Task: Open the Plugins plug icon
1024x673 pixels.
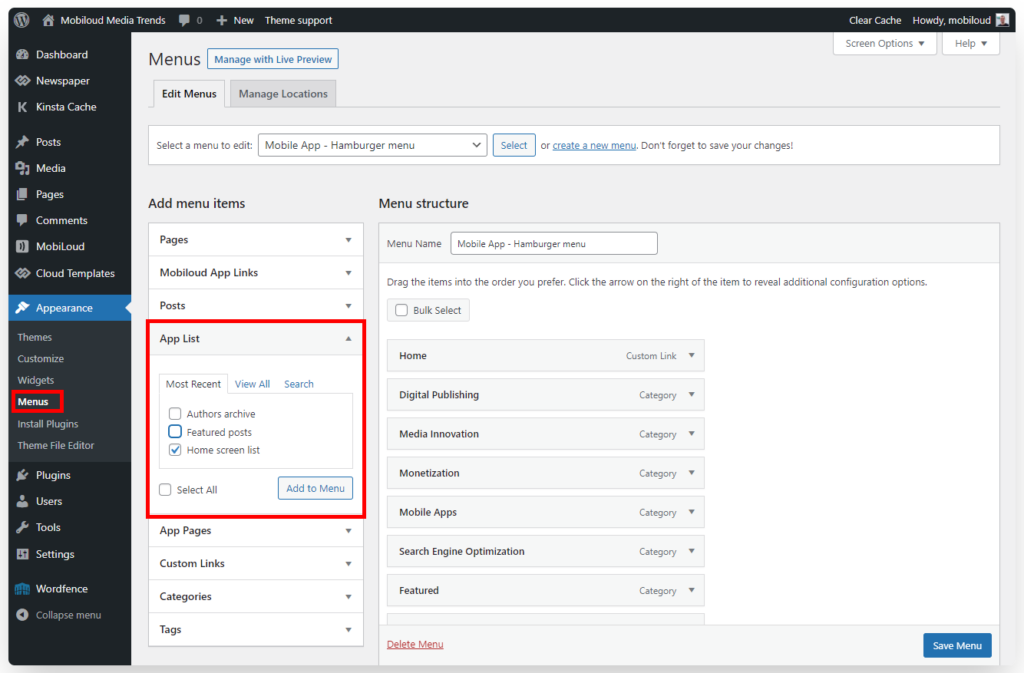Action: 23,475
